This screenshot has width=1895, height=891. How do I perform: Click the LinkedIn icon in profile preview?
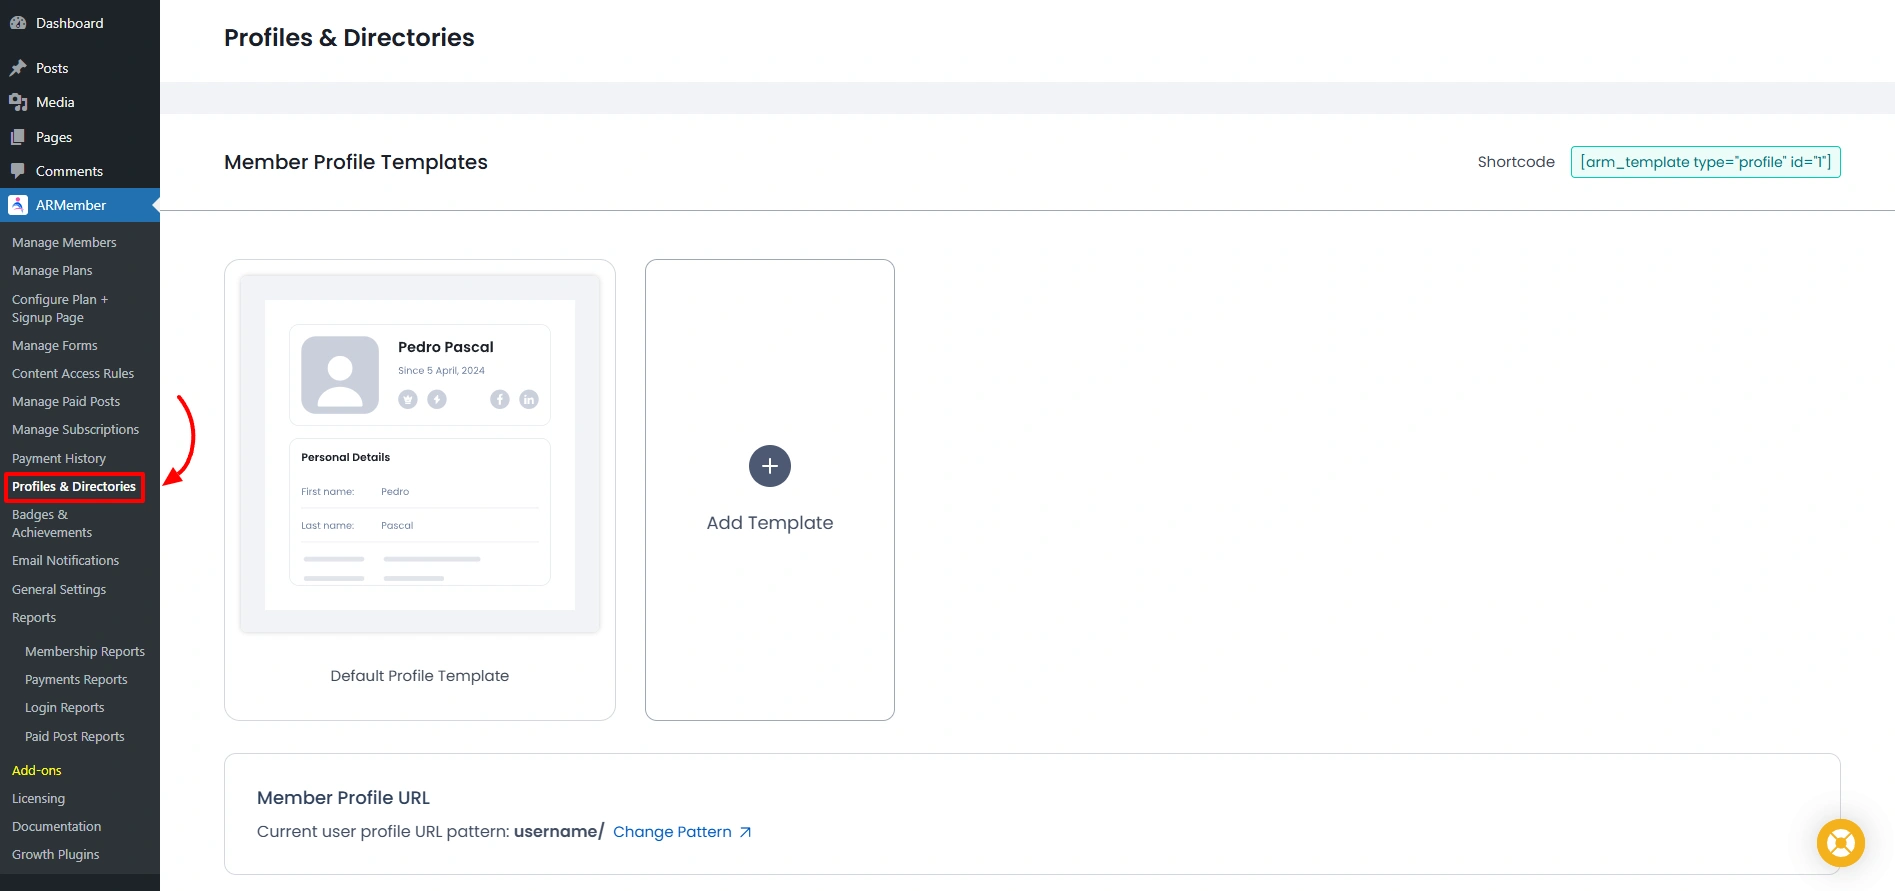coord(529,400)
